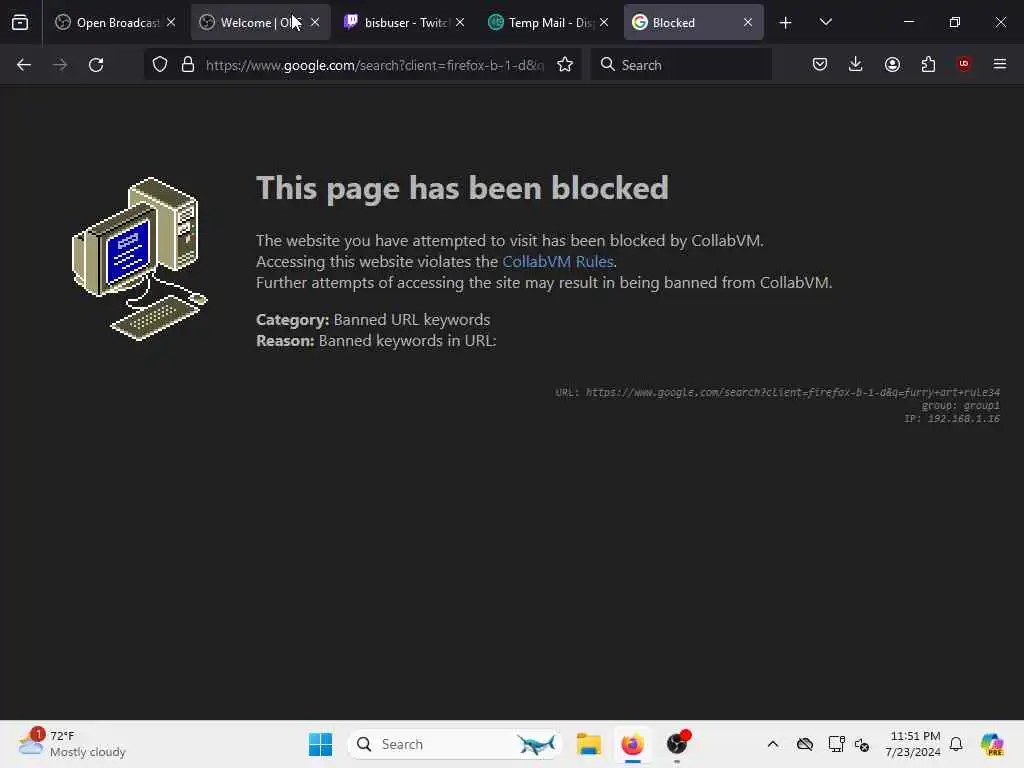Open File Explorer from taskbar

click(588, 744)
